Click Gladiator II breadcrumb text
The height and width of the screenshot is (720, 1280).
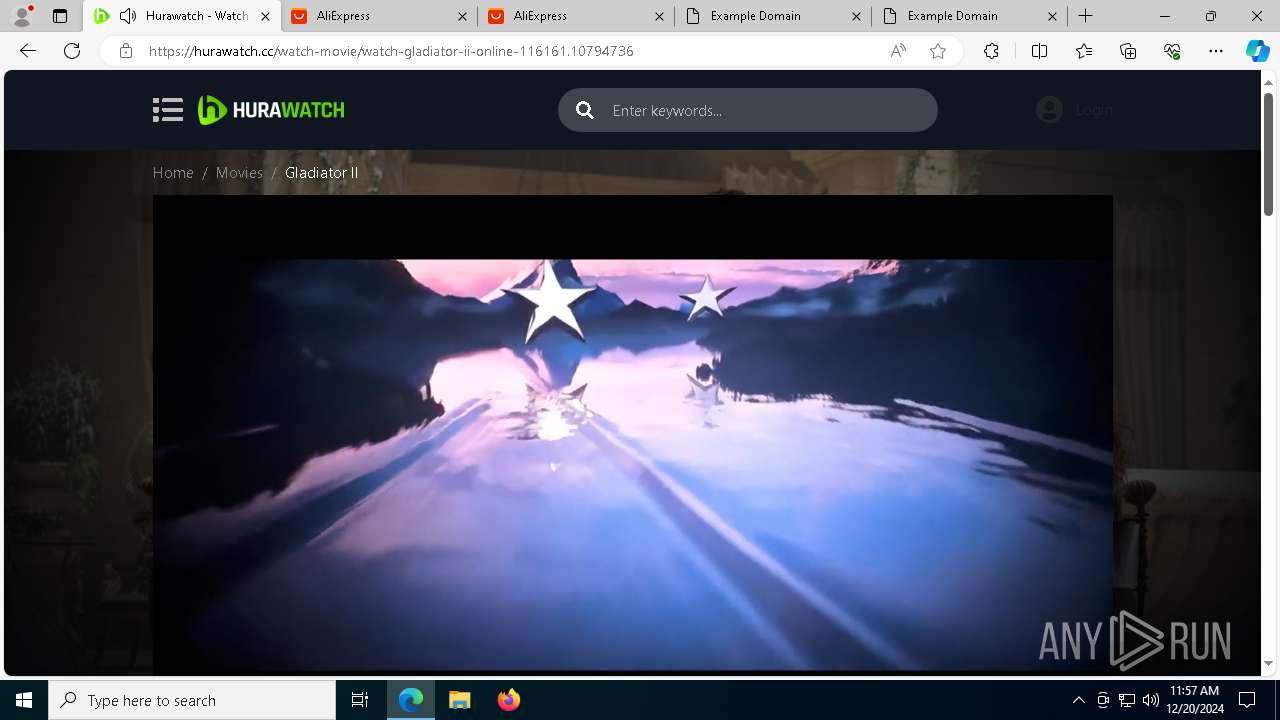click(321, 173)
